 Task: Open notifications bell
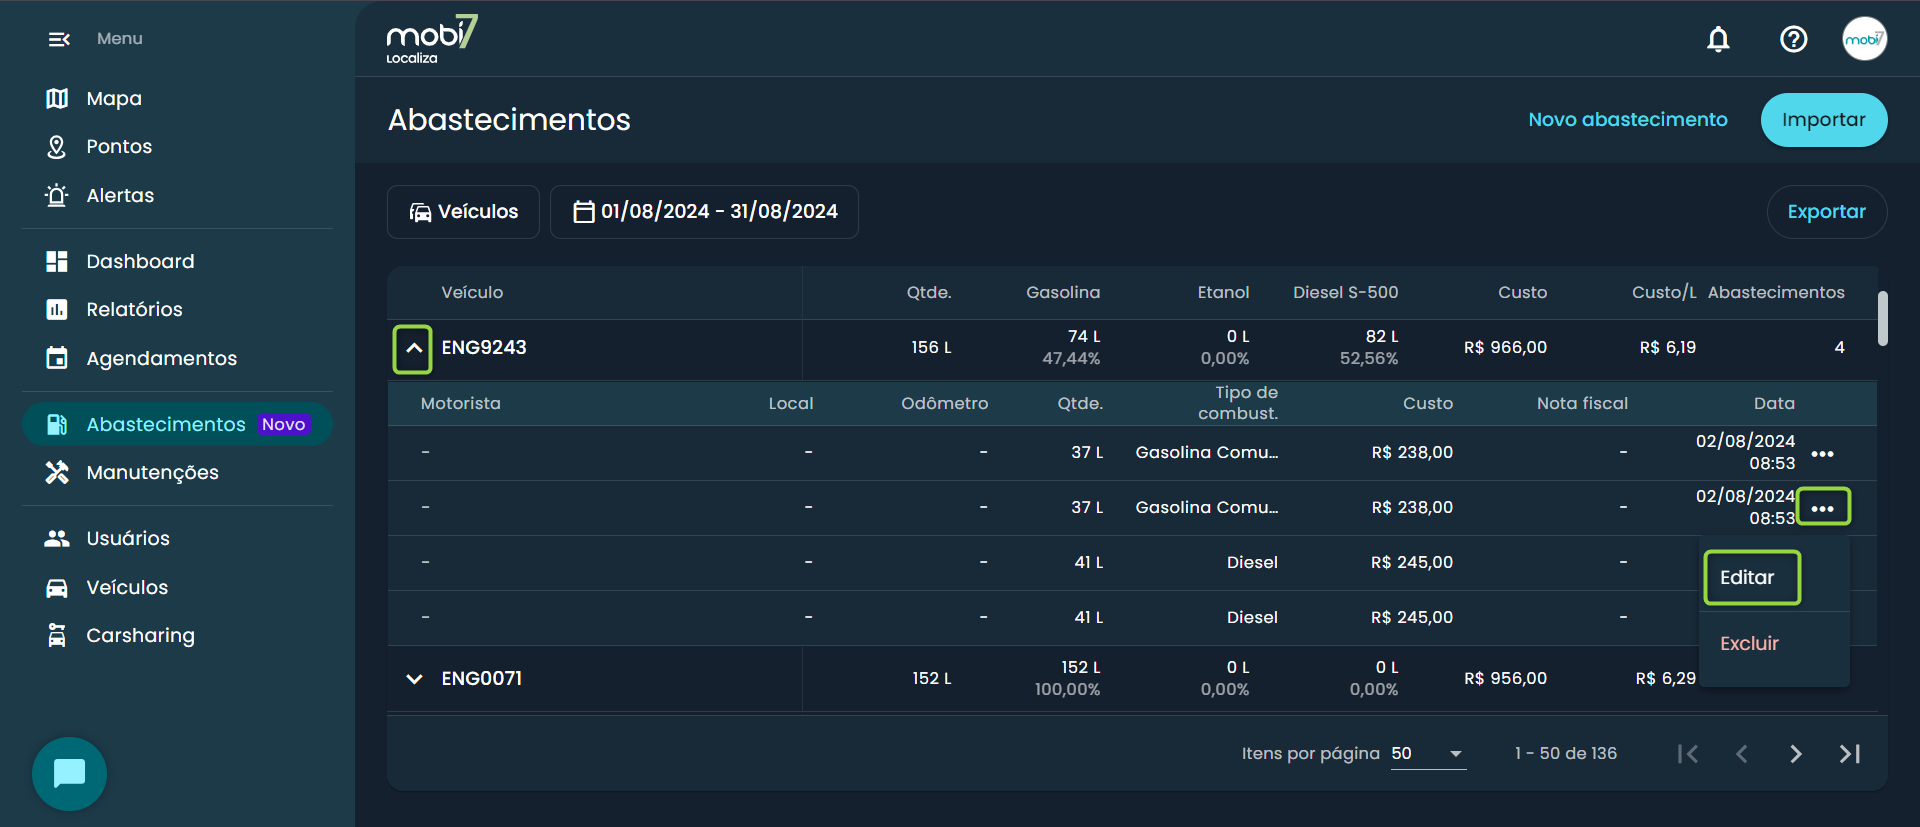1718,39
